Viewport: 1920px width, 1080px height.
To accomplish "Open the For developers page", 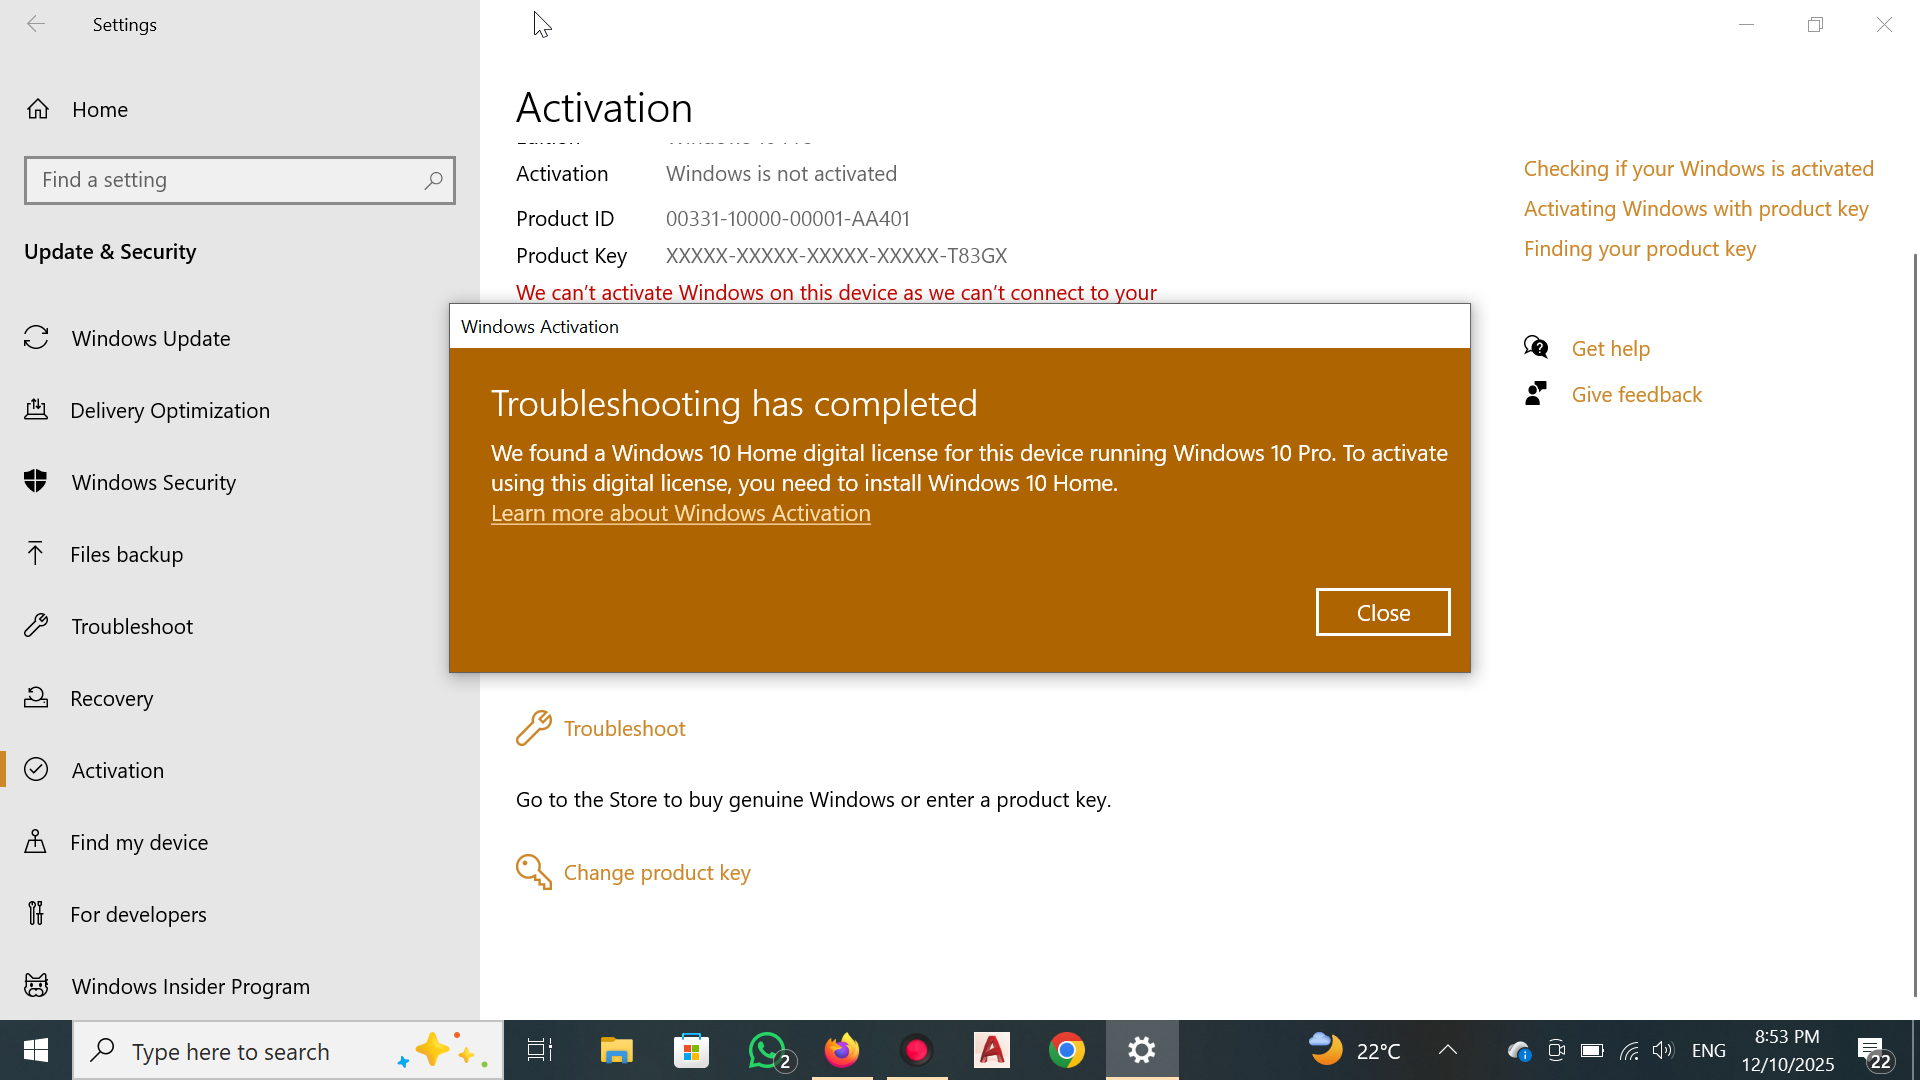I will click(x=138, y=914).
